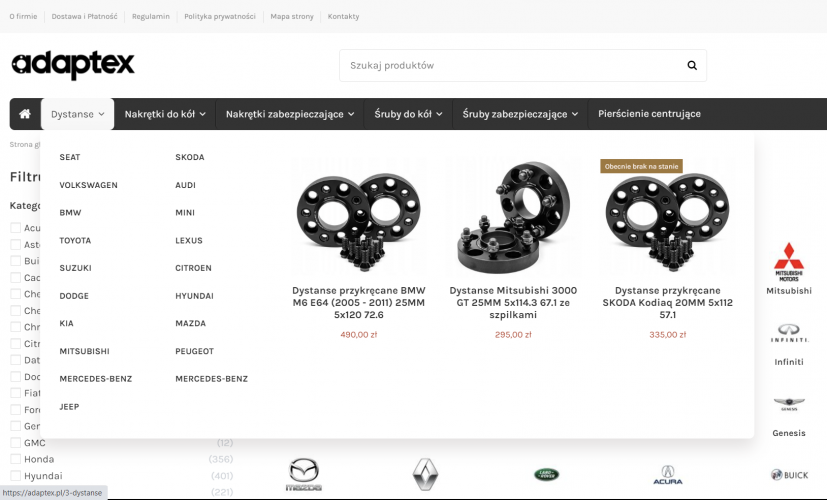Expand the Śruby zabezpieczające dropdown
Screen dimensions: 827x500
pos(520,114)
